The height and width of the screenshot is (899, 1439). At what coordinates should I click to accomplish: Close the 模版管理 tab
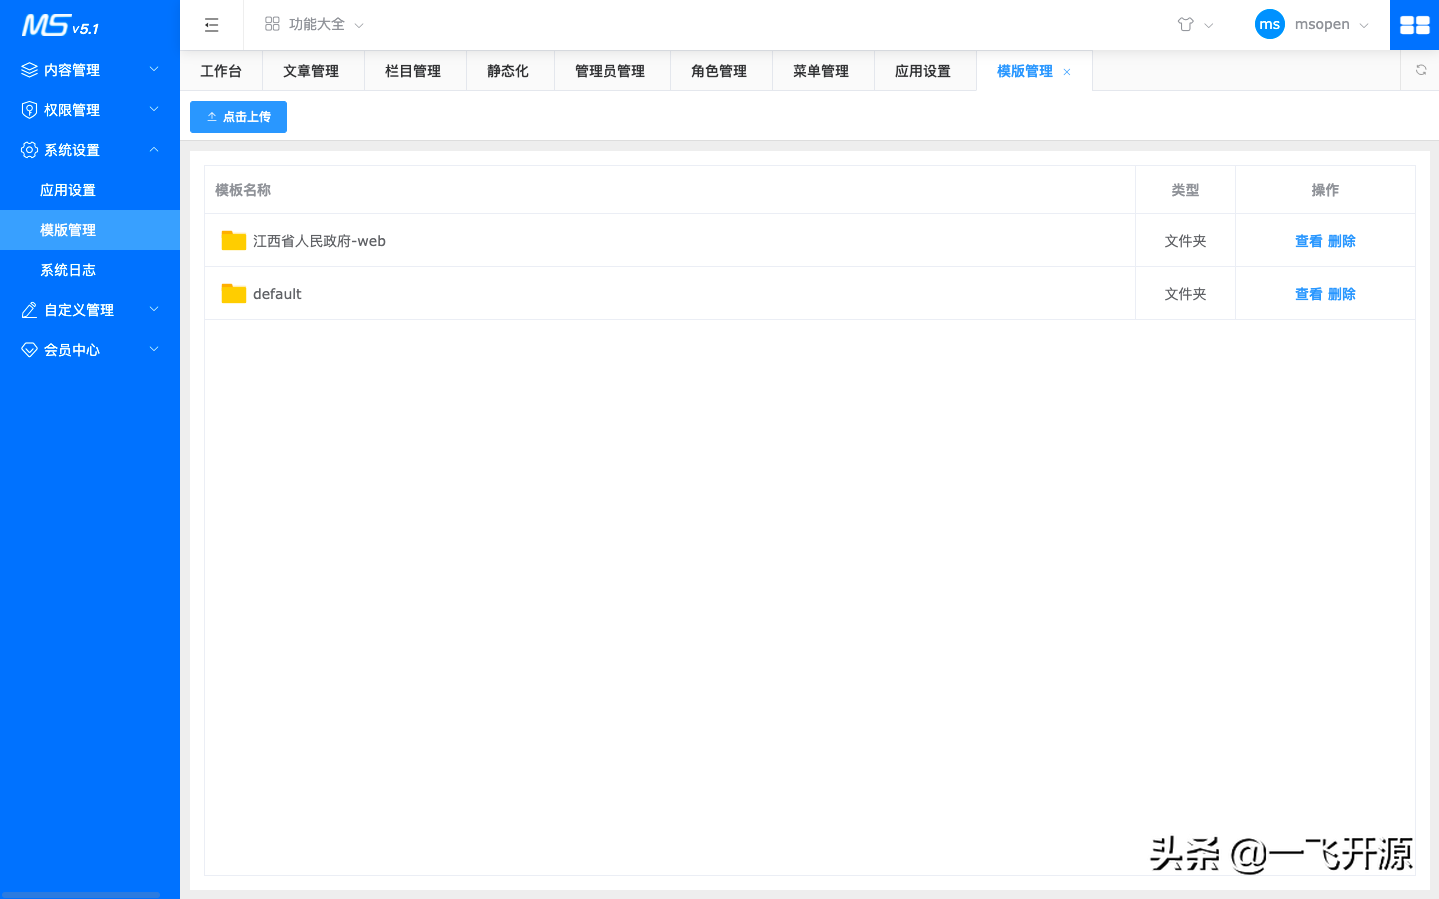[1066, 71]
